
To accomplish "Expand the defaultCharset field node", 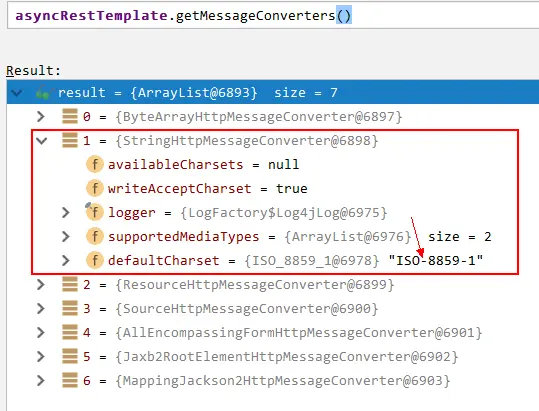I will tap(66, 261).
